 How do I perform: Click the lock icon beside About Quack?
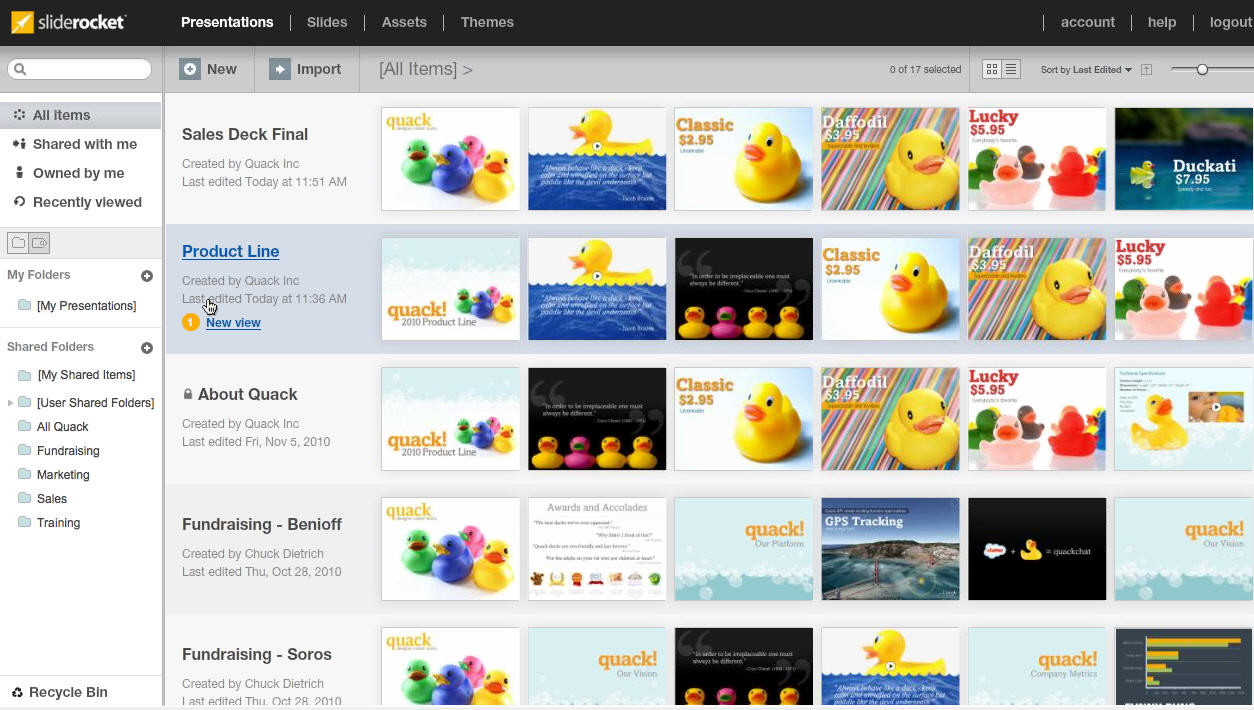pyautogui.click(x=188, y=395)
